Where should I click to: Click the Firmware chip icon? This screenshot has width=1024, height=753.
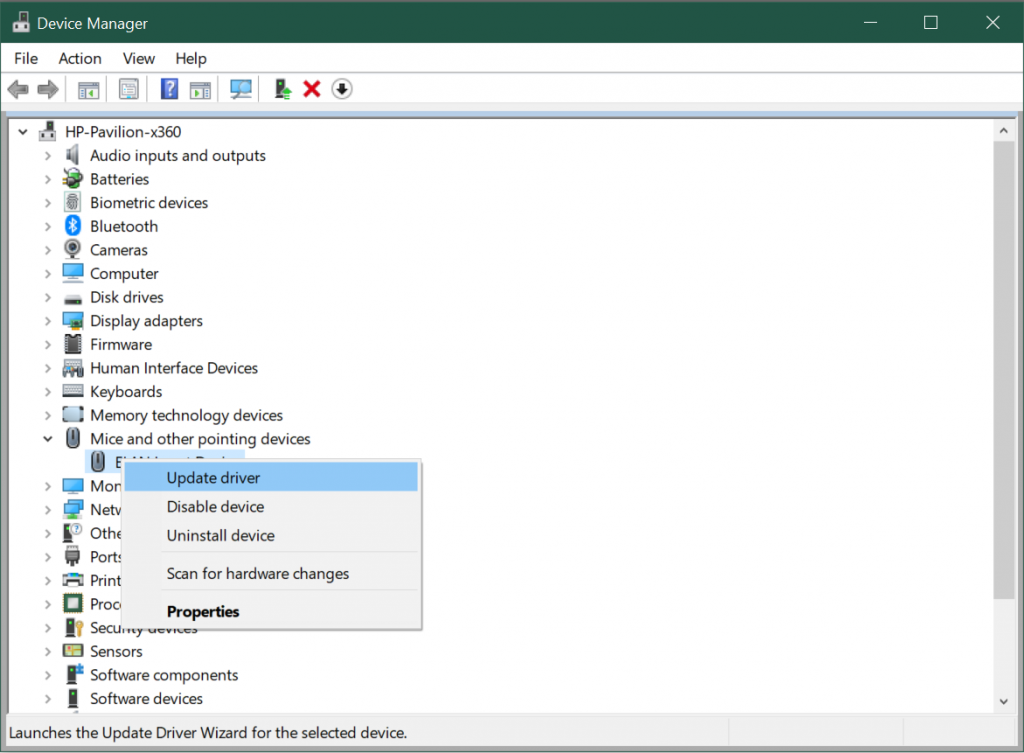(72, 344)
